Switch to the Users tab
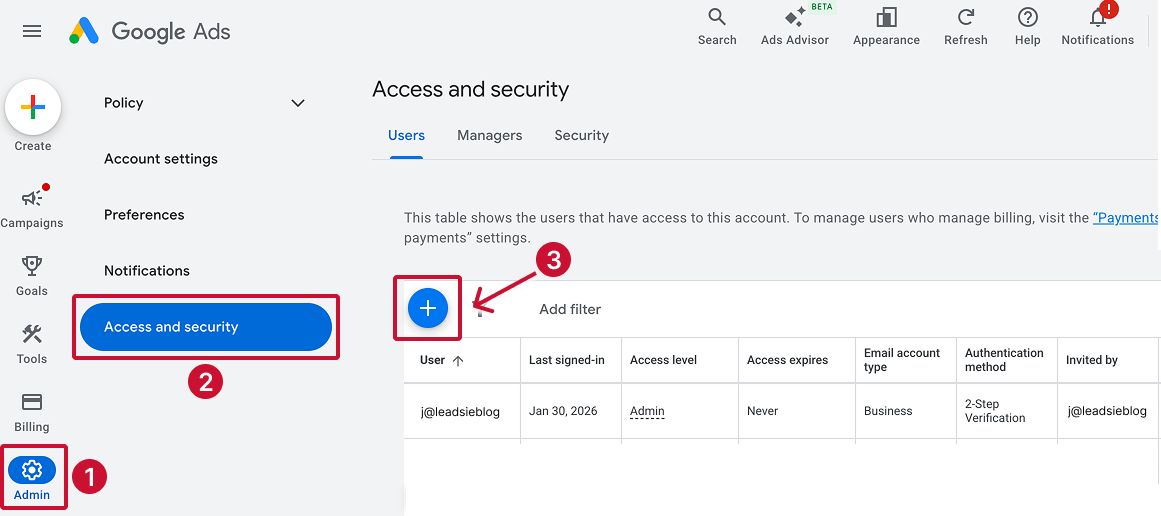 [x=406, y=135]
